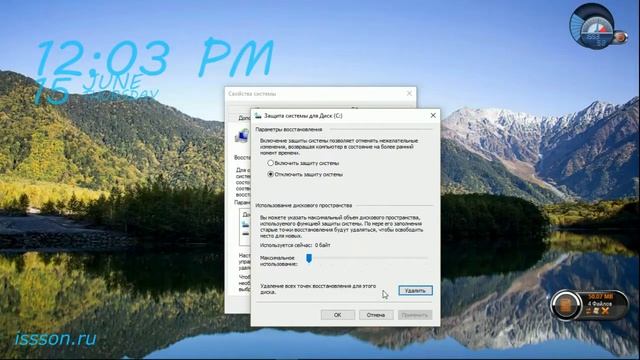Screen dimensions: 640x360
Task: Confirm with the OK button
Action: click(338, 315)
